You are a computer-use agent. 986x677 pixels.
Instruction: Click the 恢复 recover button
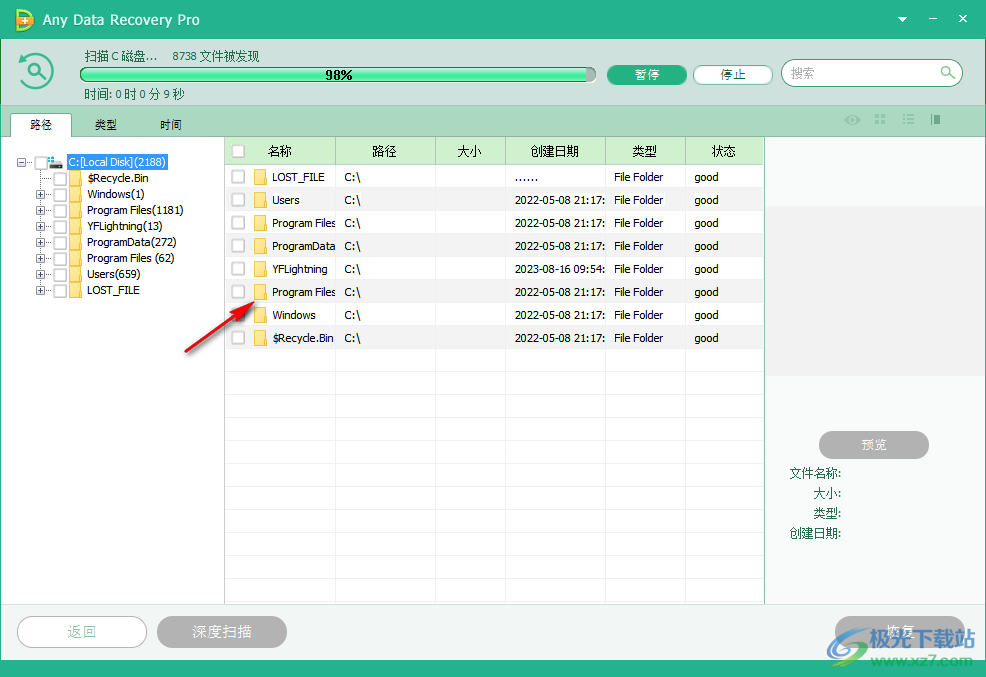click(900, 630)
